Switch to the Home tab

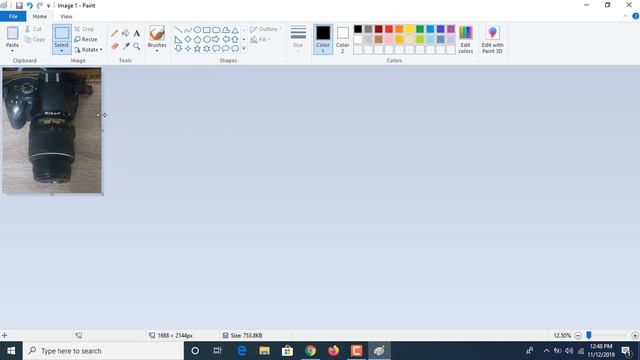point(40,16)
